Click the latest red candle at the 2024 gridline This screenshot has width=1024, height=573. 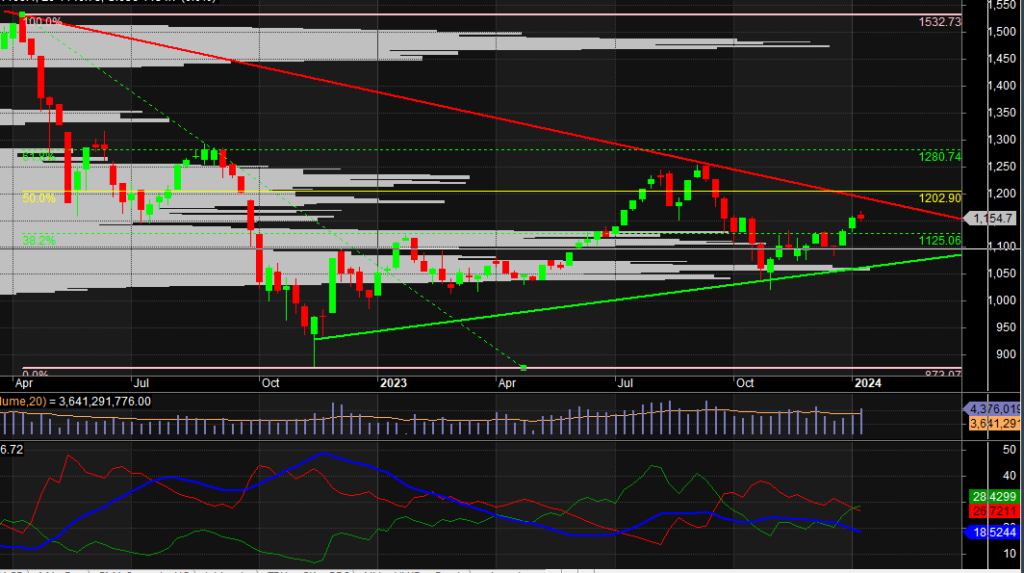pyautogui.click(x=861, y=216)
